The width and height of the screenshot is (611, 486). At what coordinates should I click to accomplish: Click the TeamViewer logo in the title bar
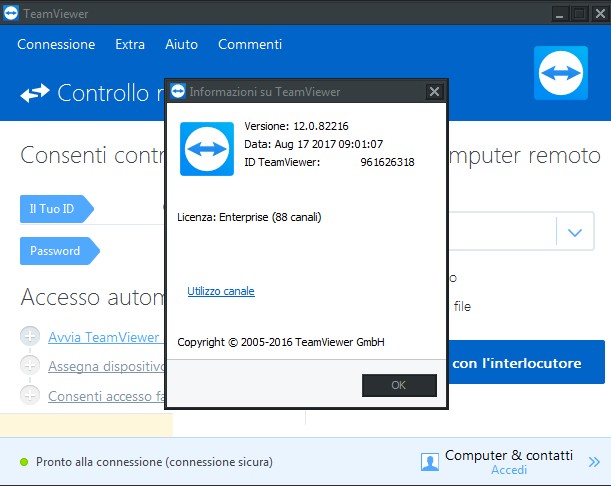11,13
